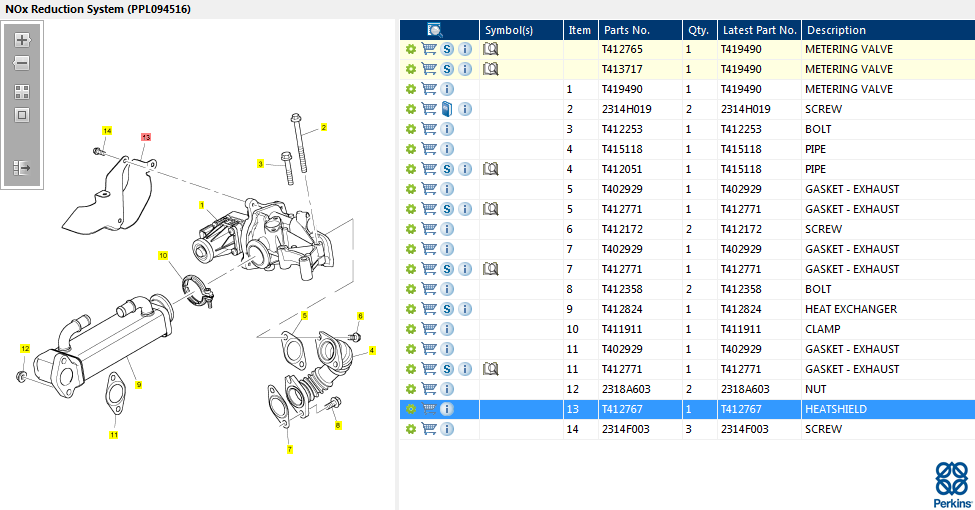The height and width of the screenshot is (510, 975).
Task: Add bolt T412253 to cart
Action: pyautogui.click(x=429, y=129)
